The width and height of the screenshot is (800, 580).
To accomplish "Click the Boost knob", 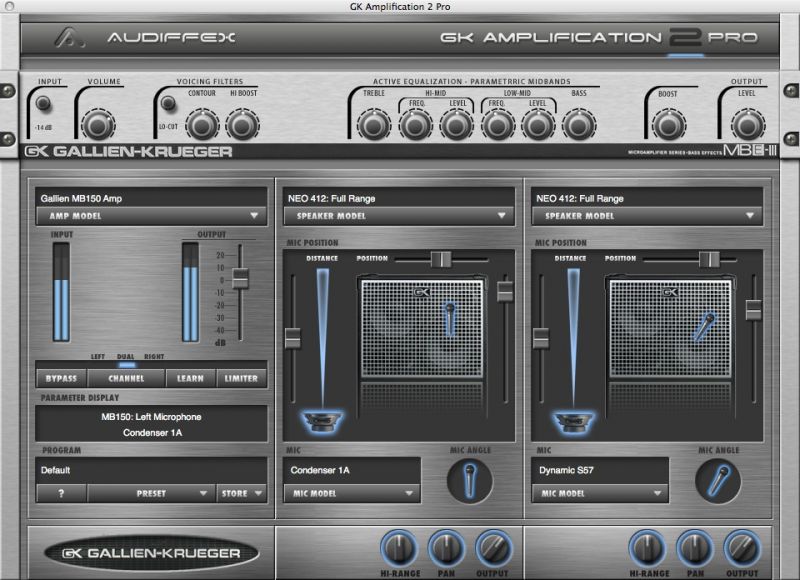I will pos(669,125).
